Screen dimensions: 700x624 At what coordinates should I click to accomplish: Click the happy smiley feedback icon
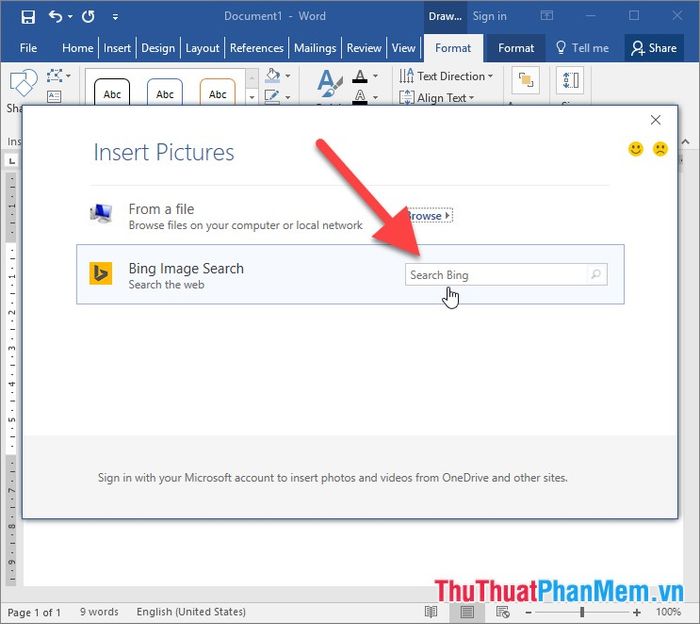tap(636, 149)
